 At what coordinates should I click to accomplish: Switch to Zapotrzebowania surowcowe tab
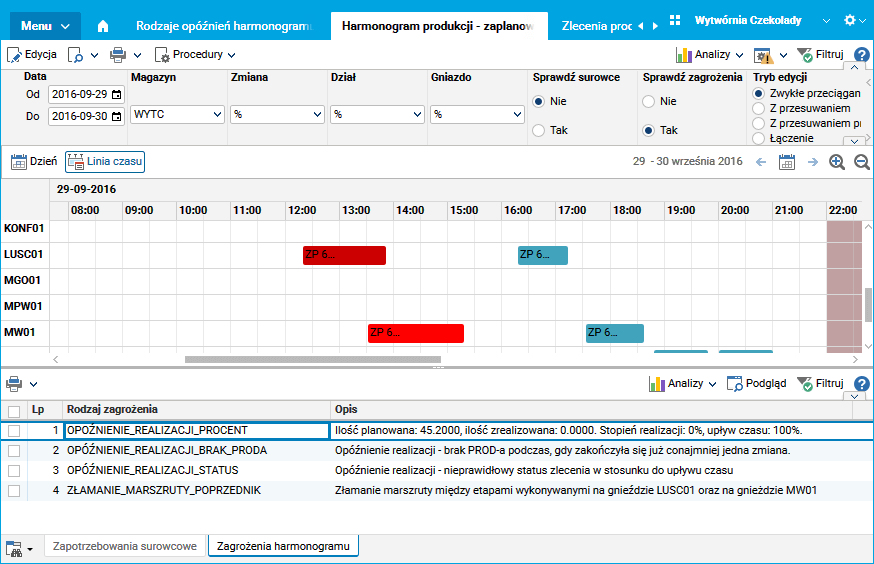click(x=125, y=546)
